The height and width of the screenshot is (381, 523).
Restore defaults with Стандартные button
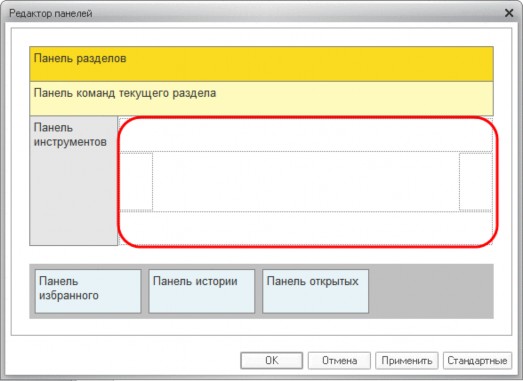(x=477, y=361)
